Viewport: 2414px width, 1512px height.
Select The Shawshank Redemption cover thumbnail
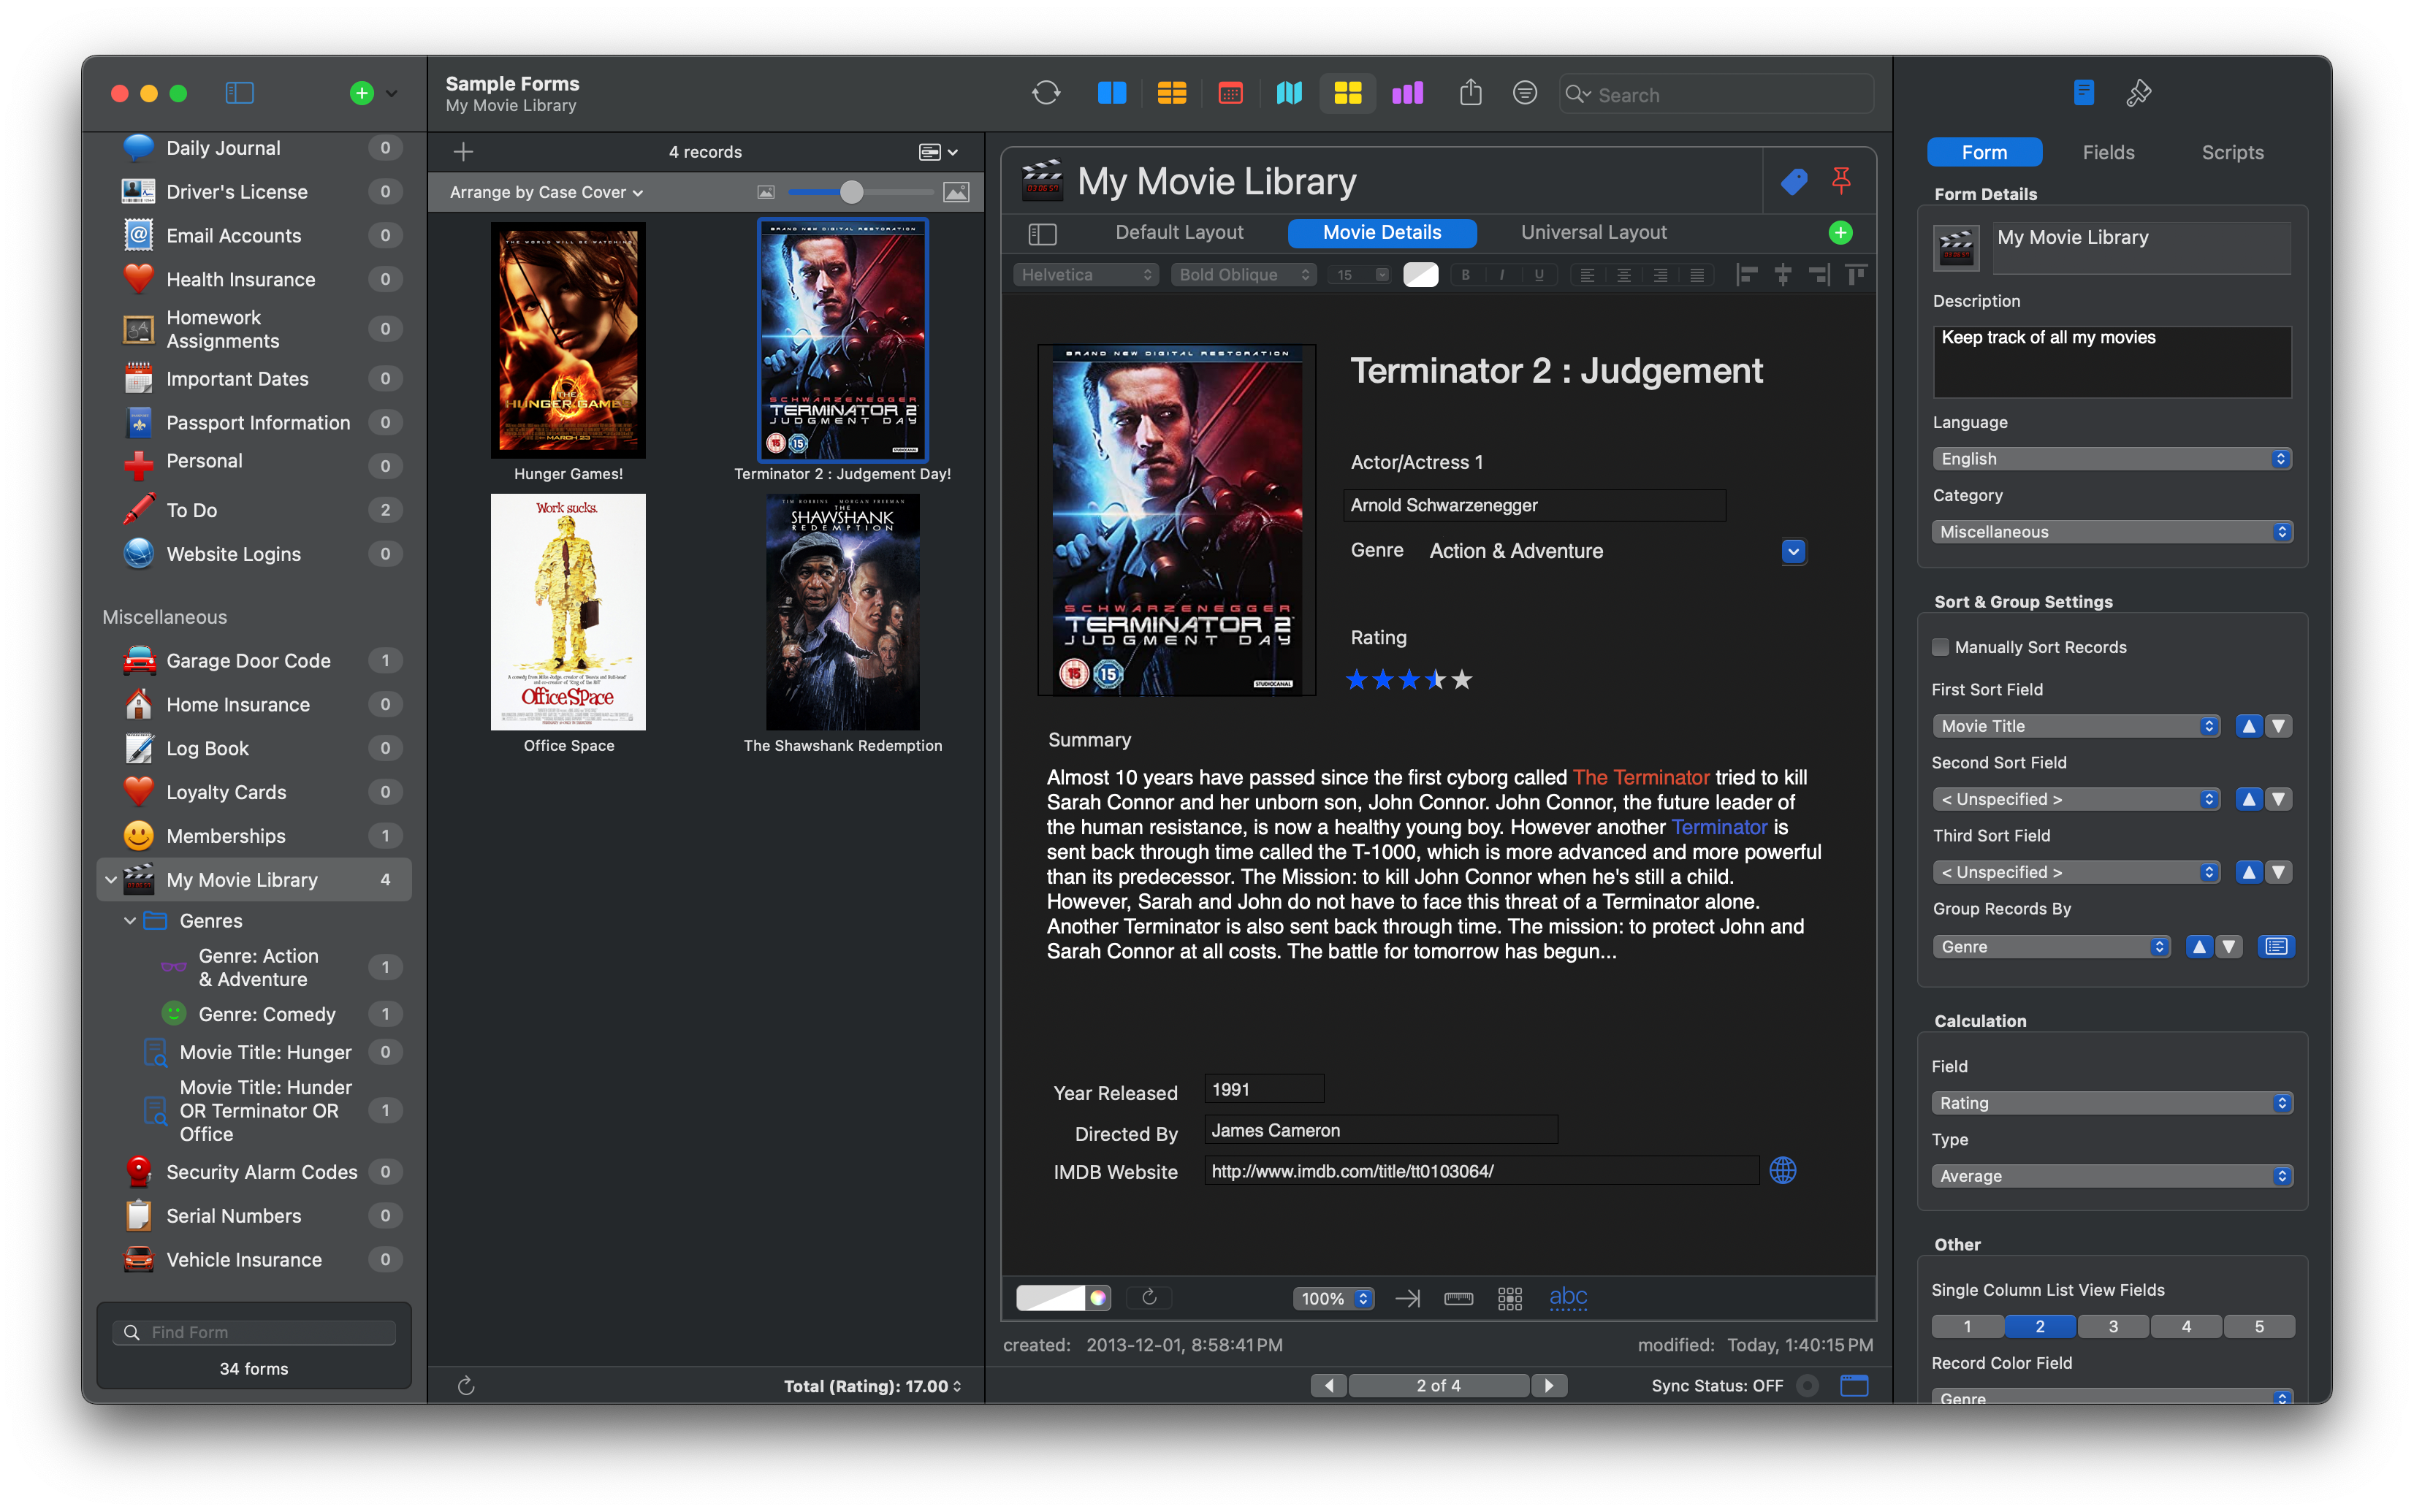tap(842, 612)
